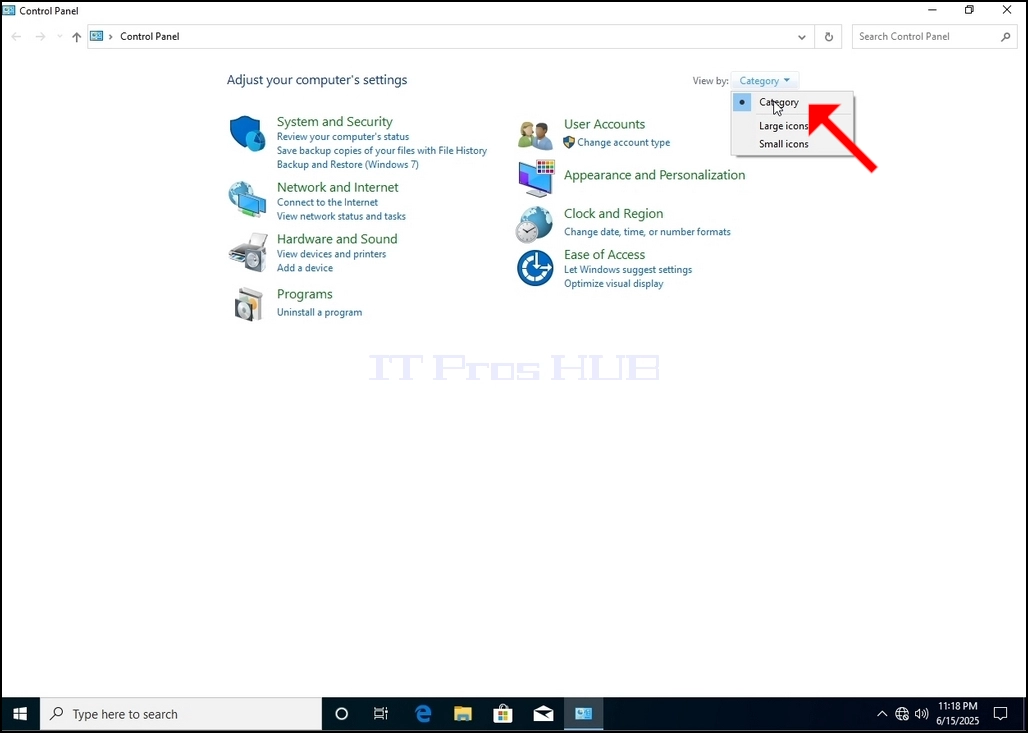Click the refresh button beside address bar
This screenshot has width=1028, height=733.
pos(829,37)
